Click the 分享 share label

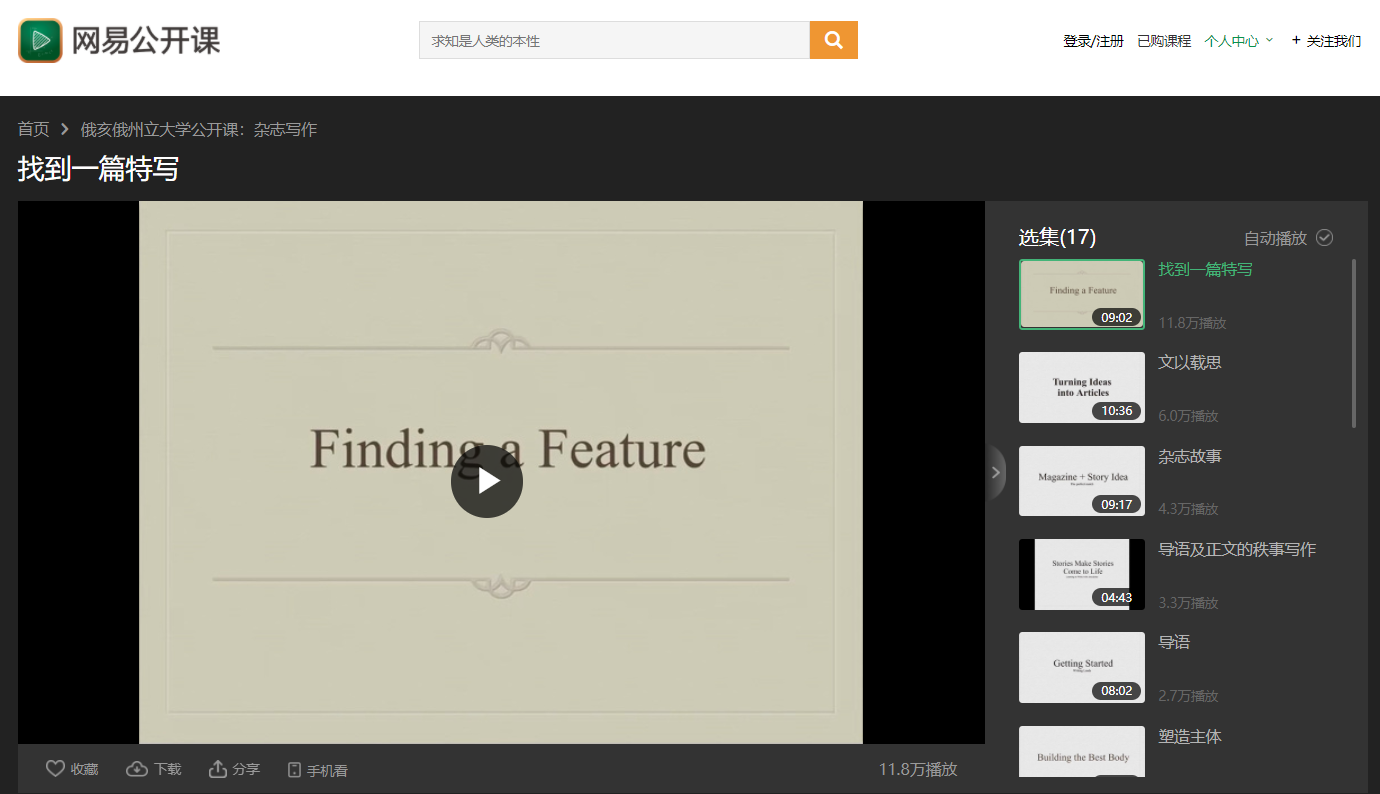[x=246, y=769]
